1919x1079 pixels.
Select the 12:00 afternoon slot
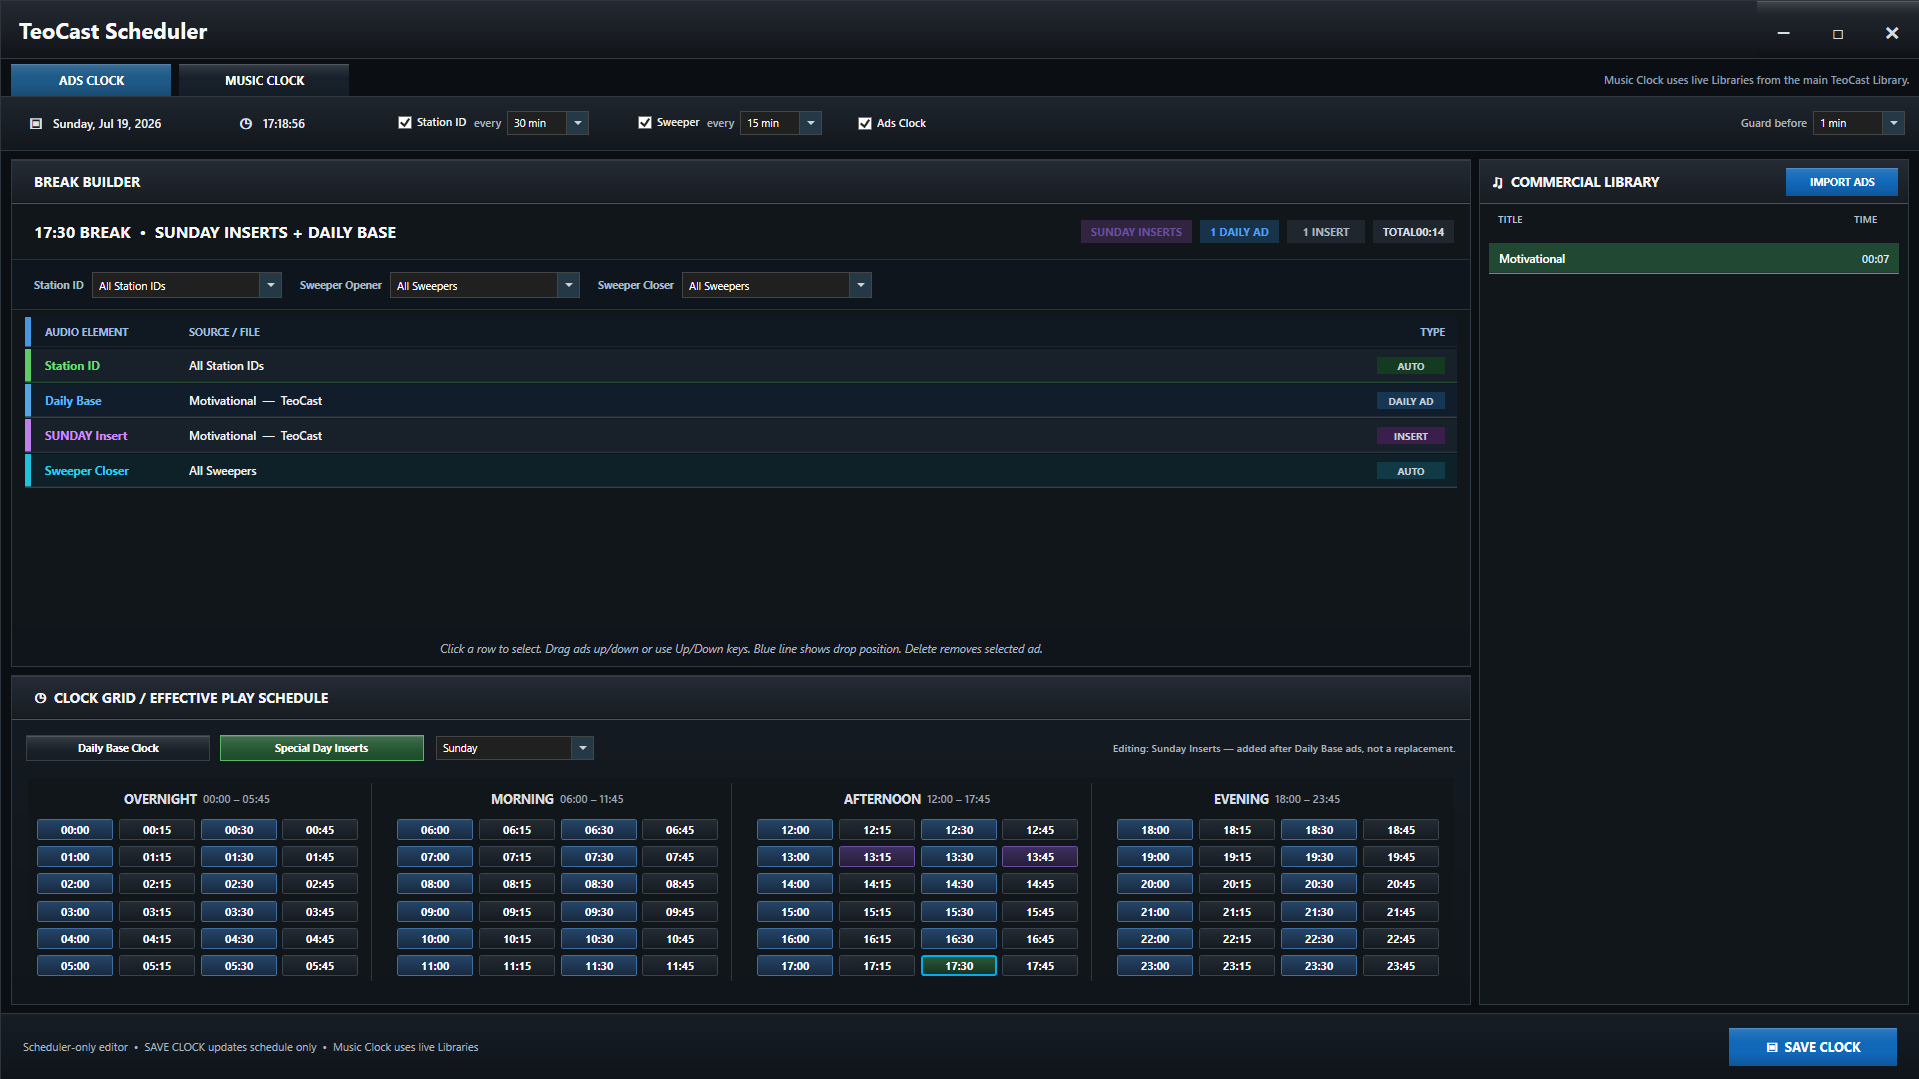pos(795,830)
